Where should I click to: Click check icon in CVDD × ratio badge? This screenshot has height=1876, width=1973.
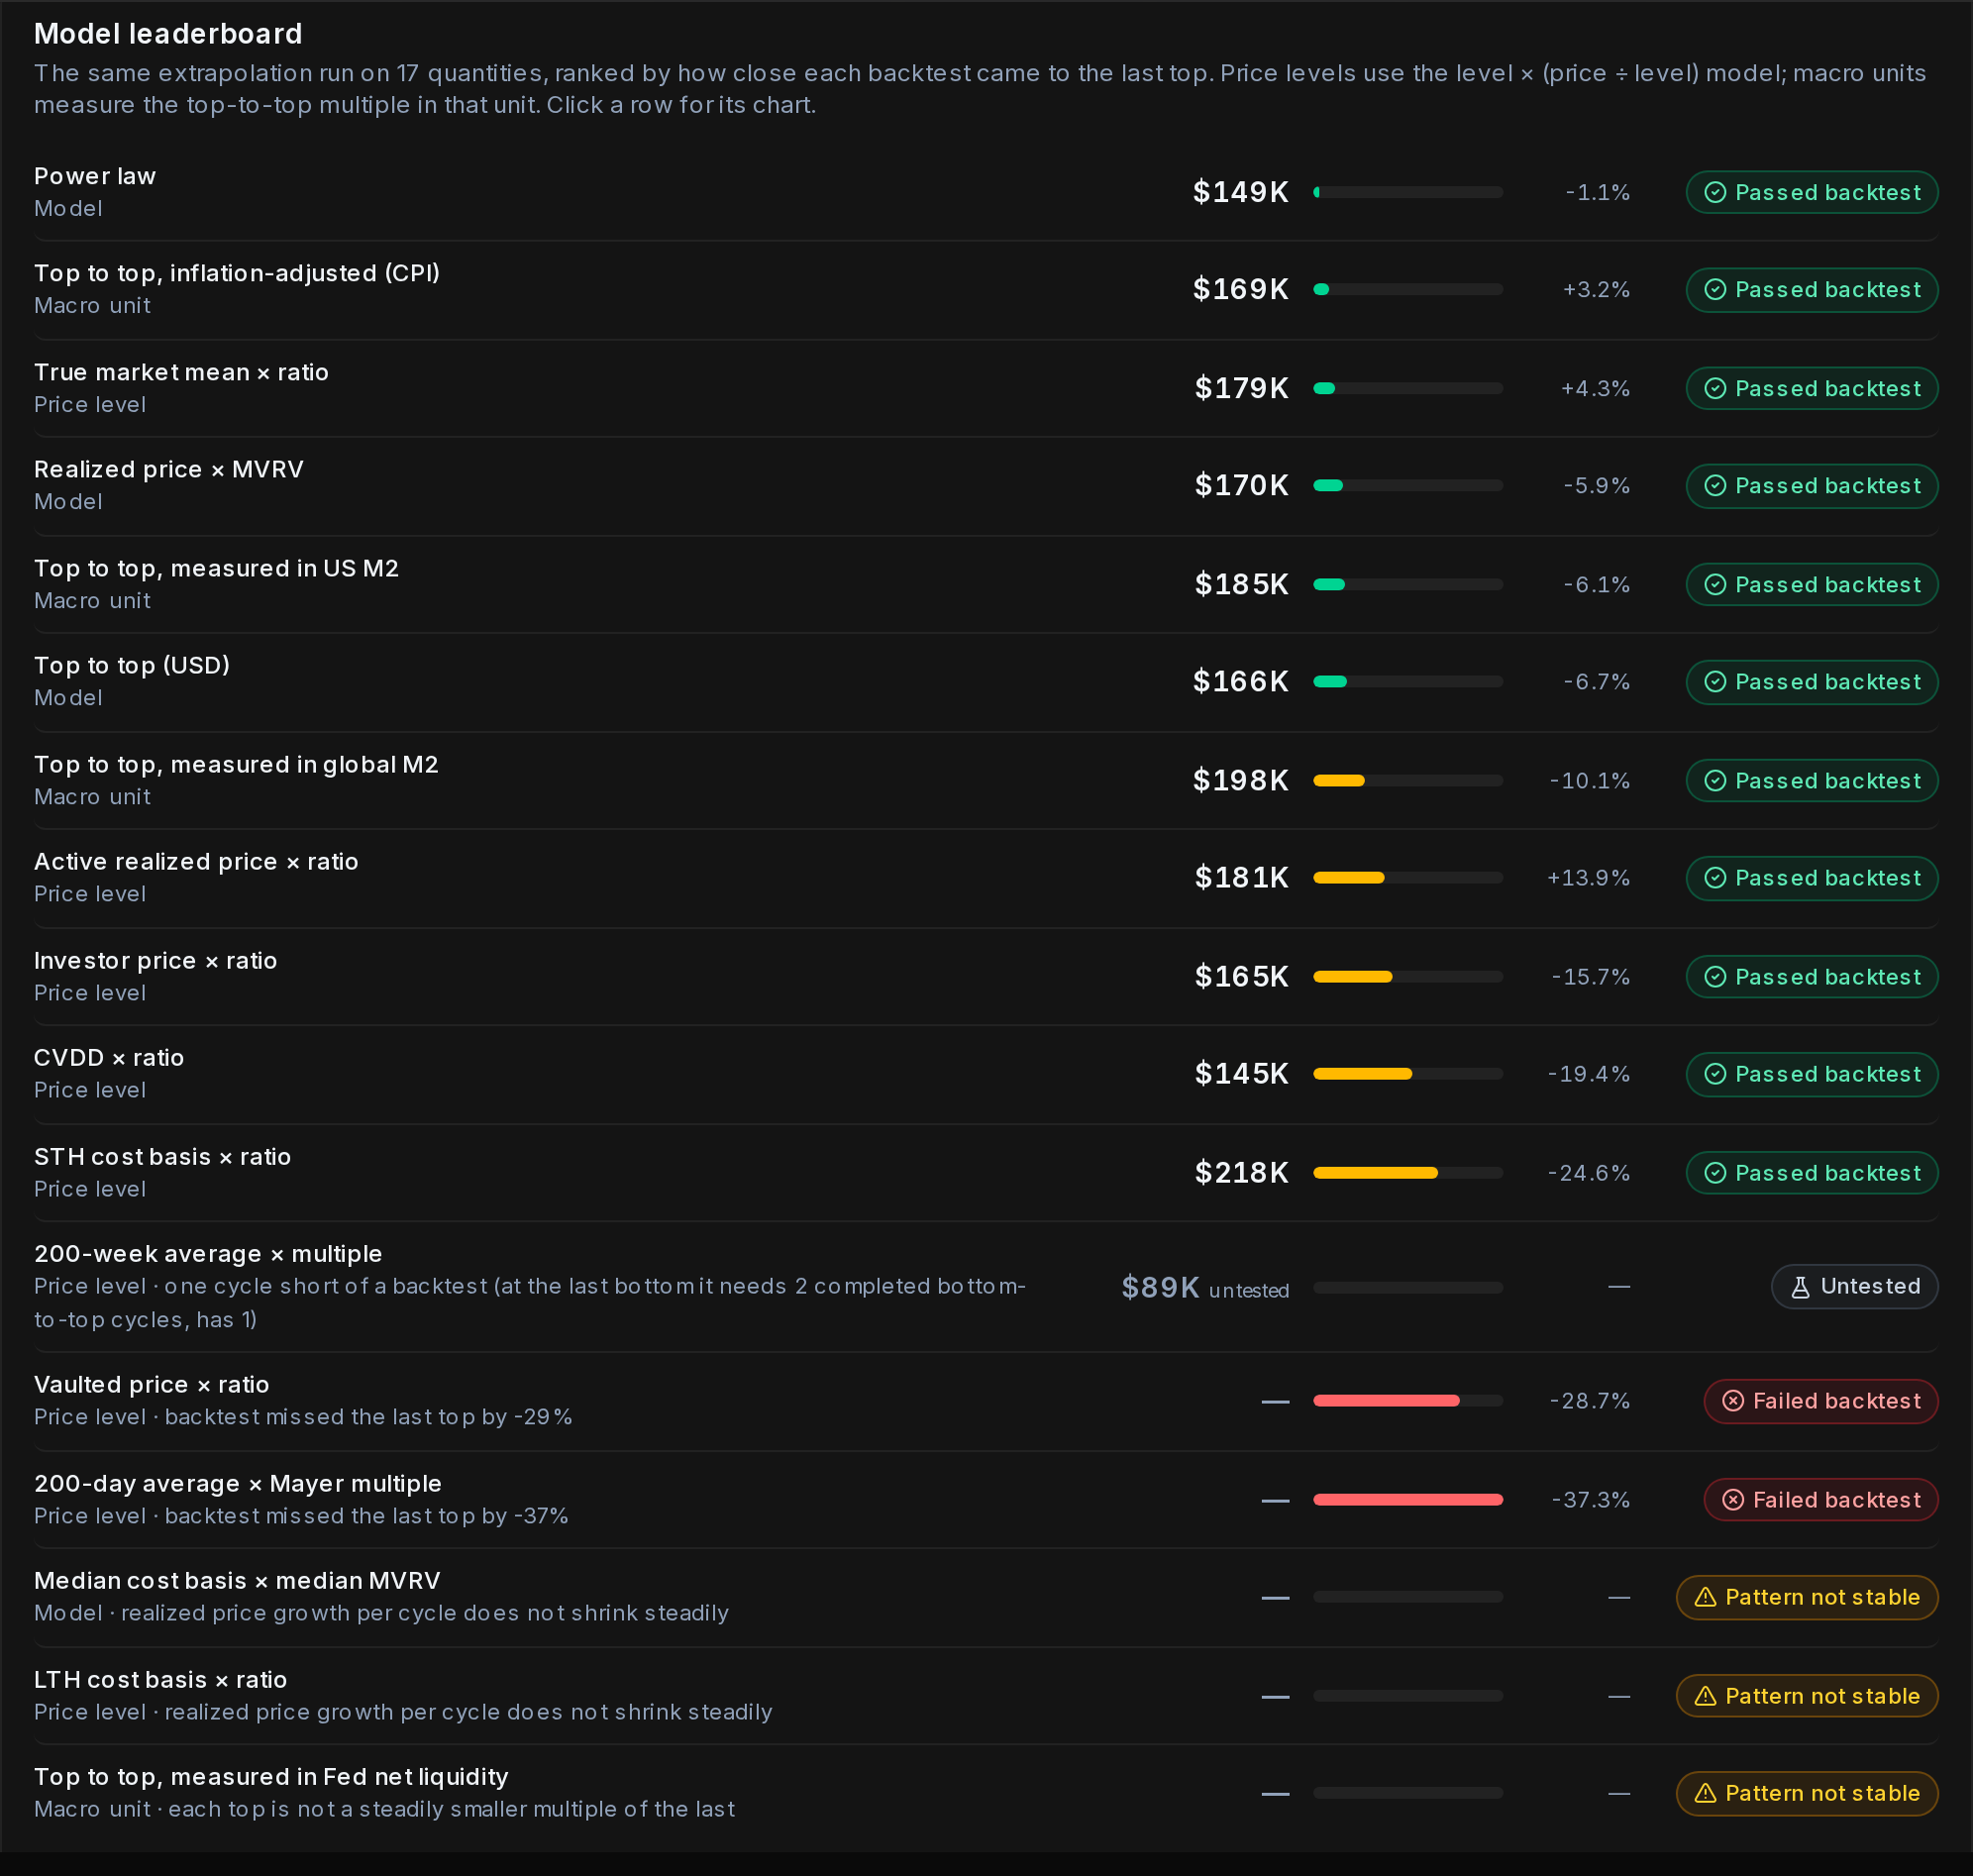tap(1715, 1074)
